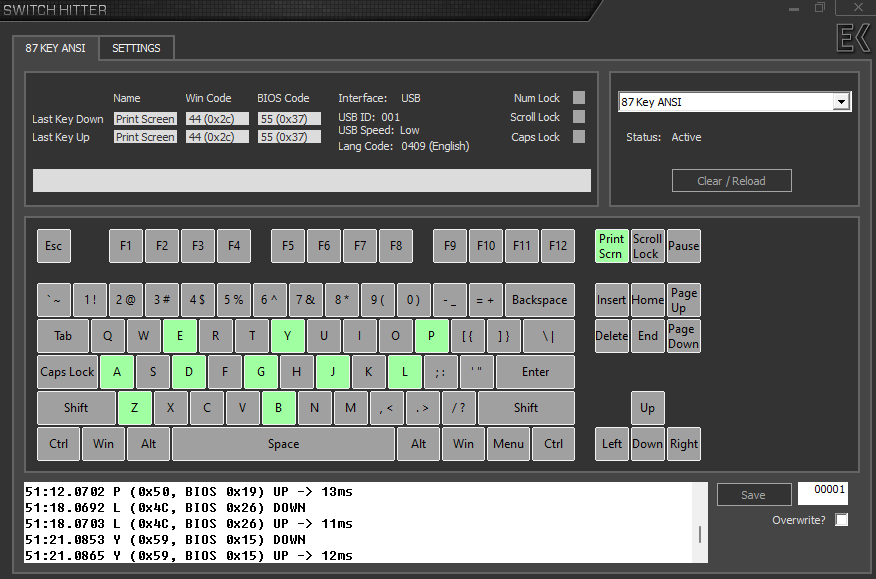Click the Caps Lock key tile
The height and width of the screenshot is (579, 876).
[x=67, y=372]
